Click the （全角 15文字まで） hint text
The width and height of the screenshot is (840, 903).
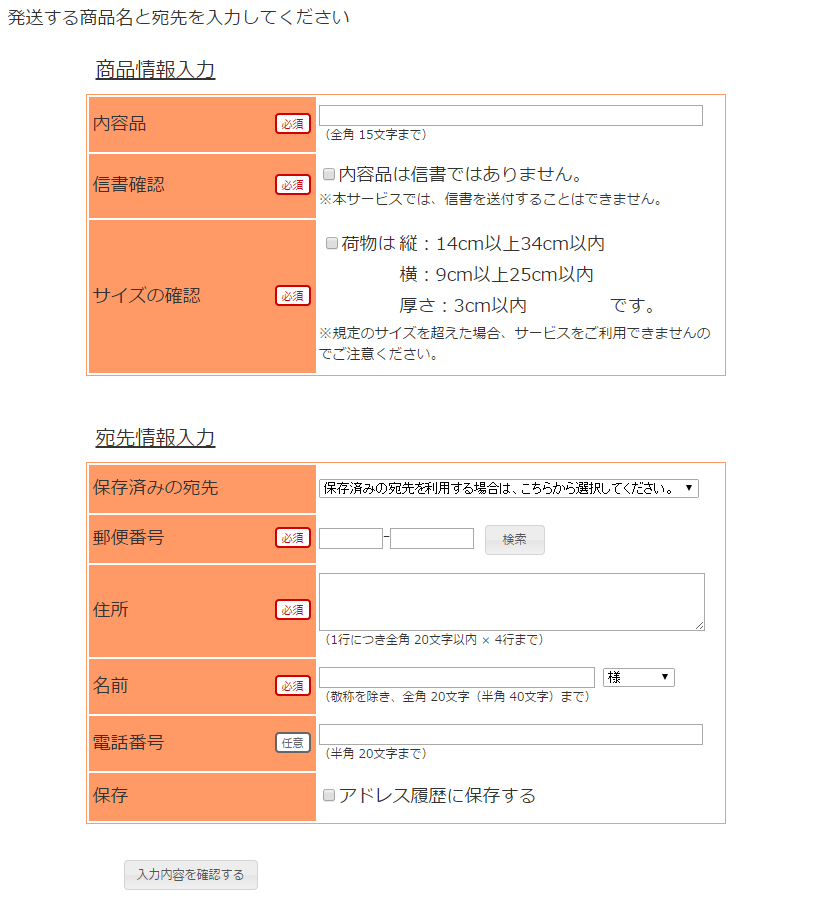(x=375, y=135)
